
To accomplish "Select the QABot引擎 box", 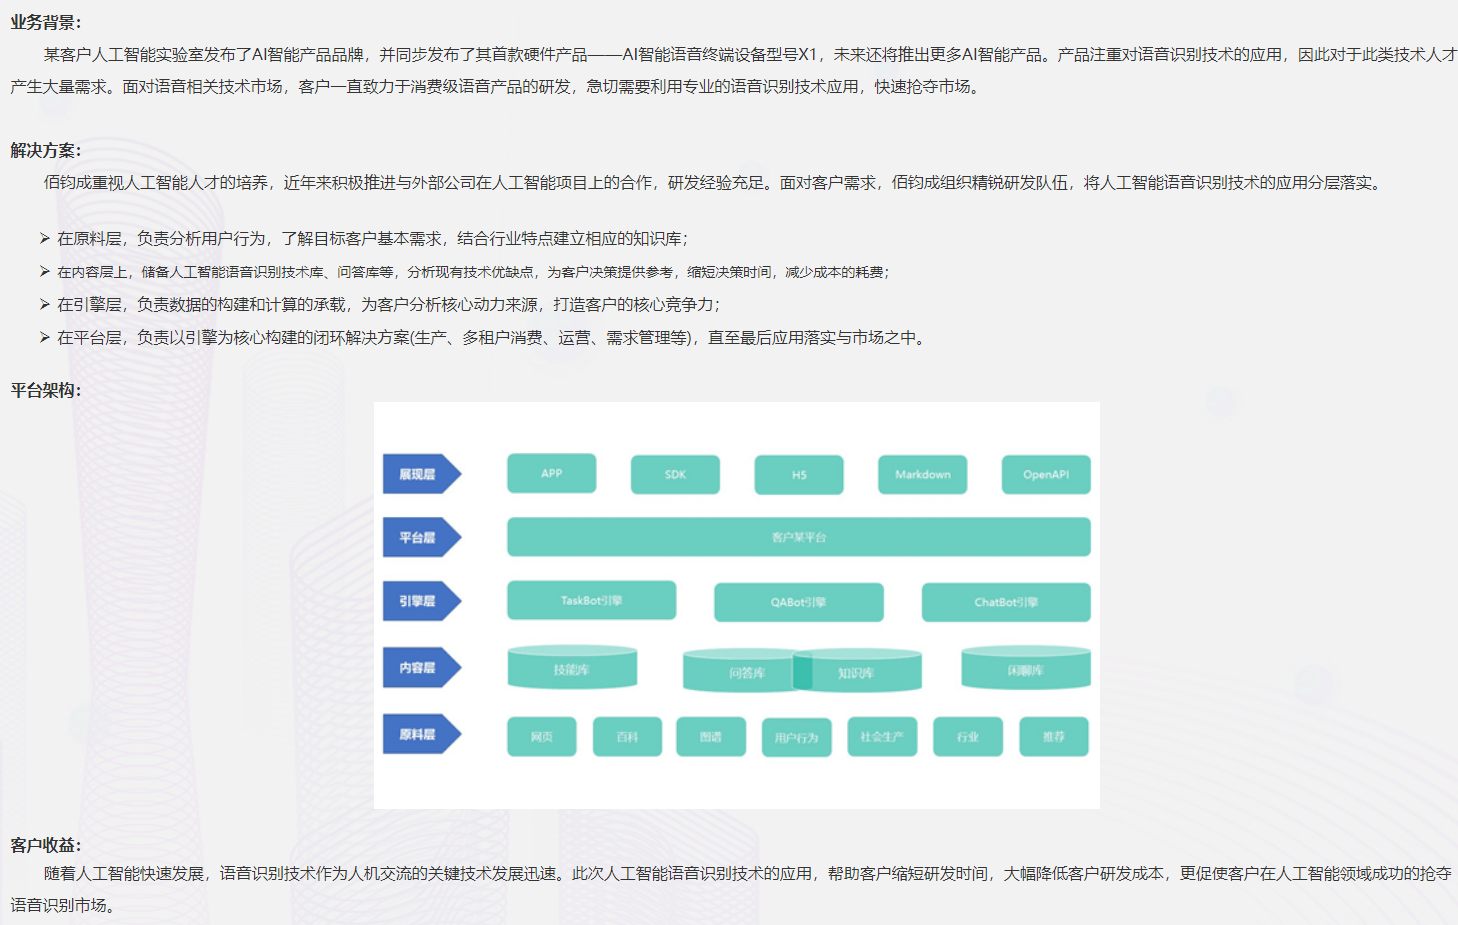I will [798, 602].
